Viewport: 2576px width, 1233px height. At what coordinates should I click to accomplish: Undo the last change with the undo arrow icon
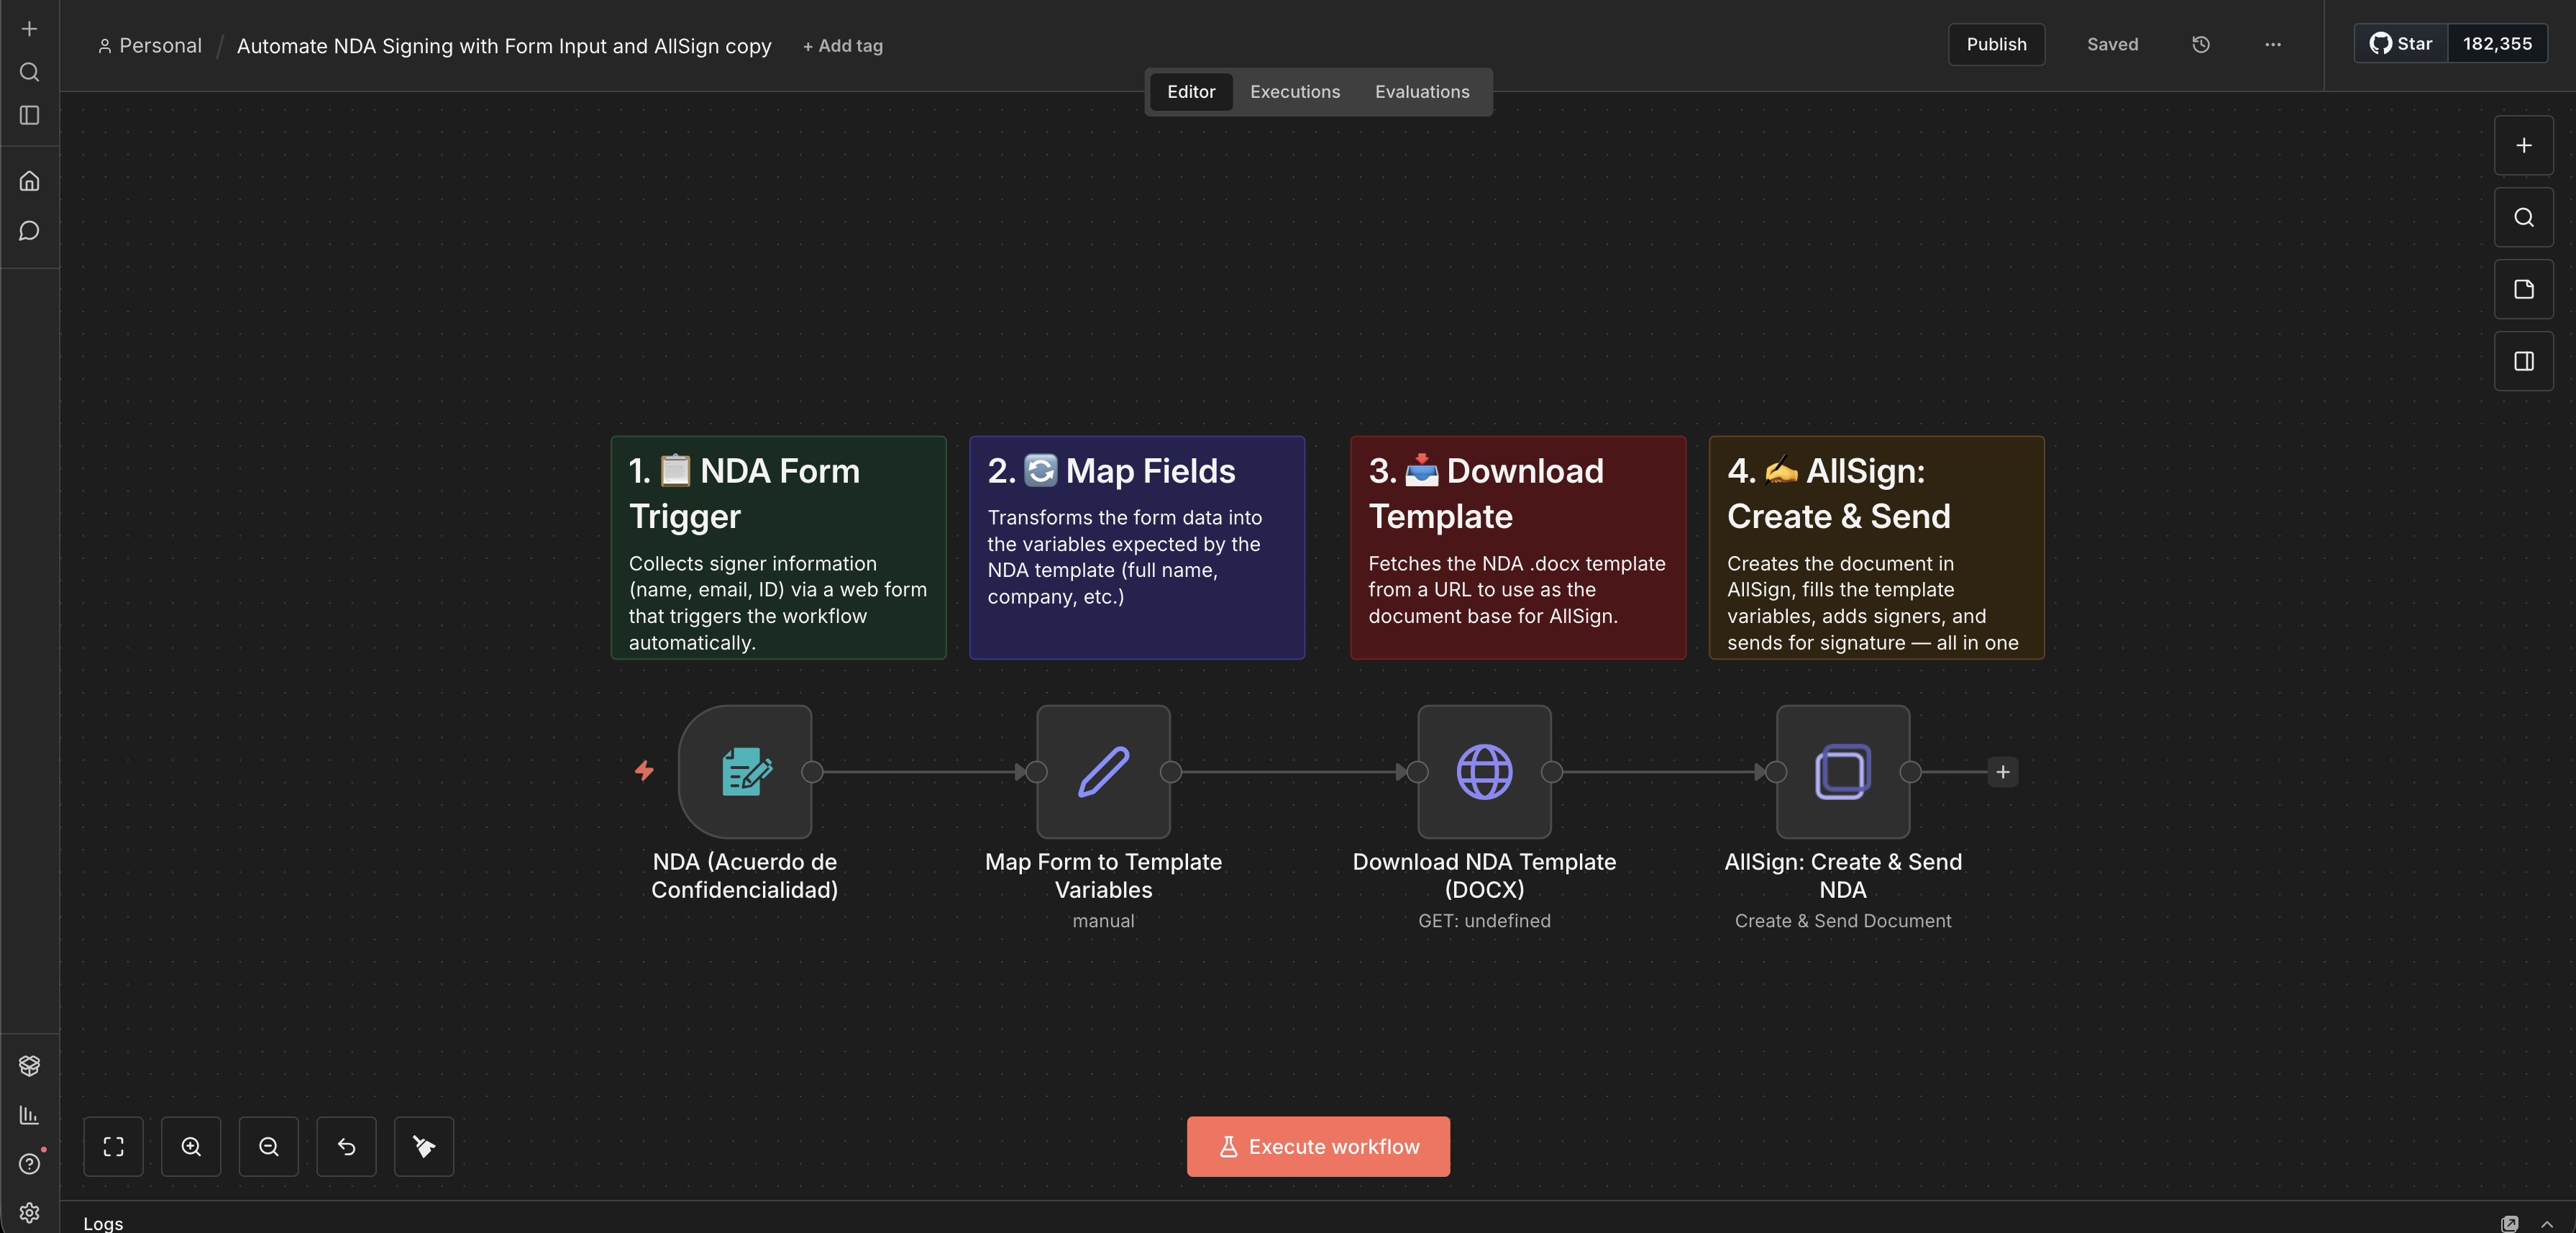point(345,1147)
